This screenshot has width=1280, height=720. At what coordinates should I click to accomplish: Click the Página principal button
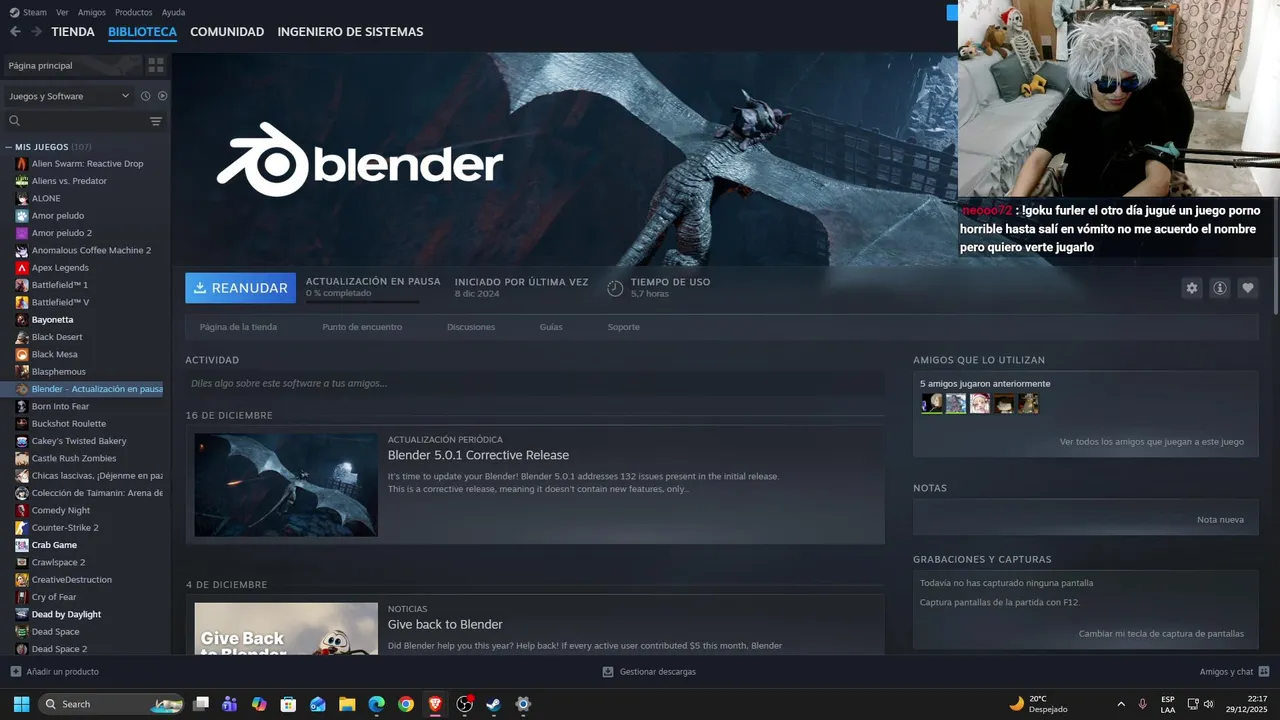click(x=72, y=65)
